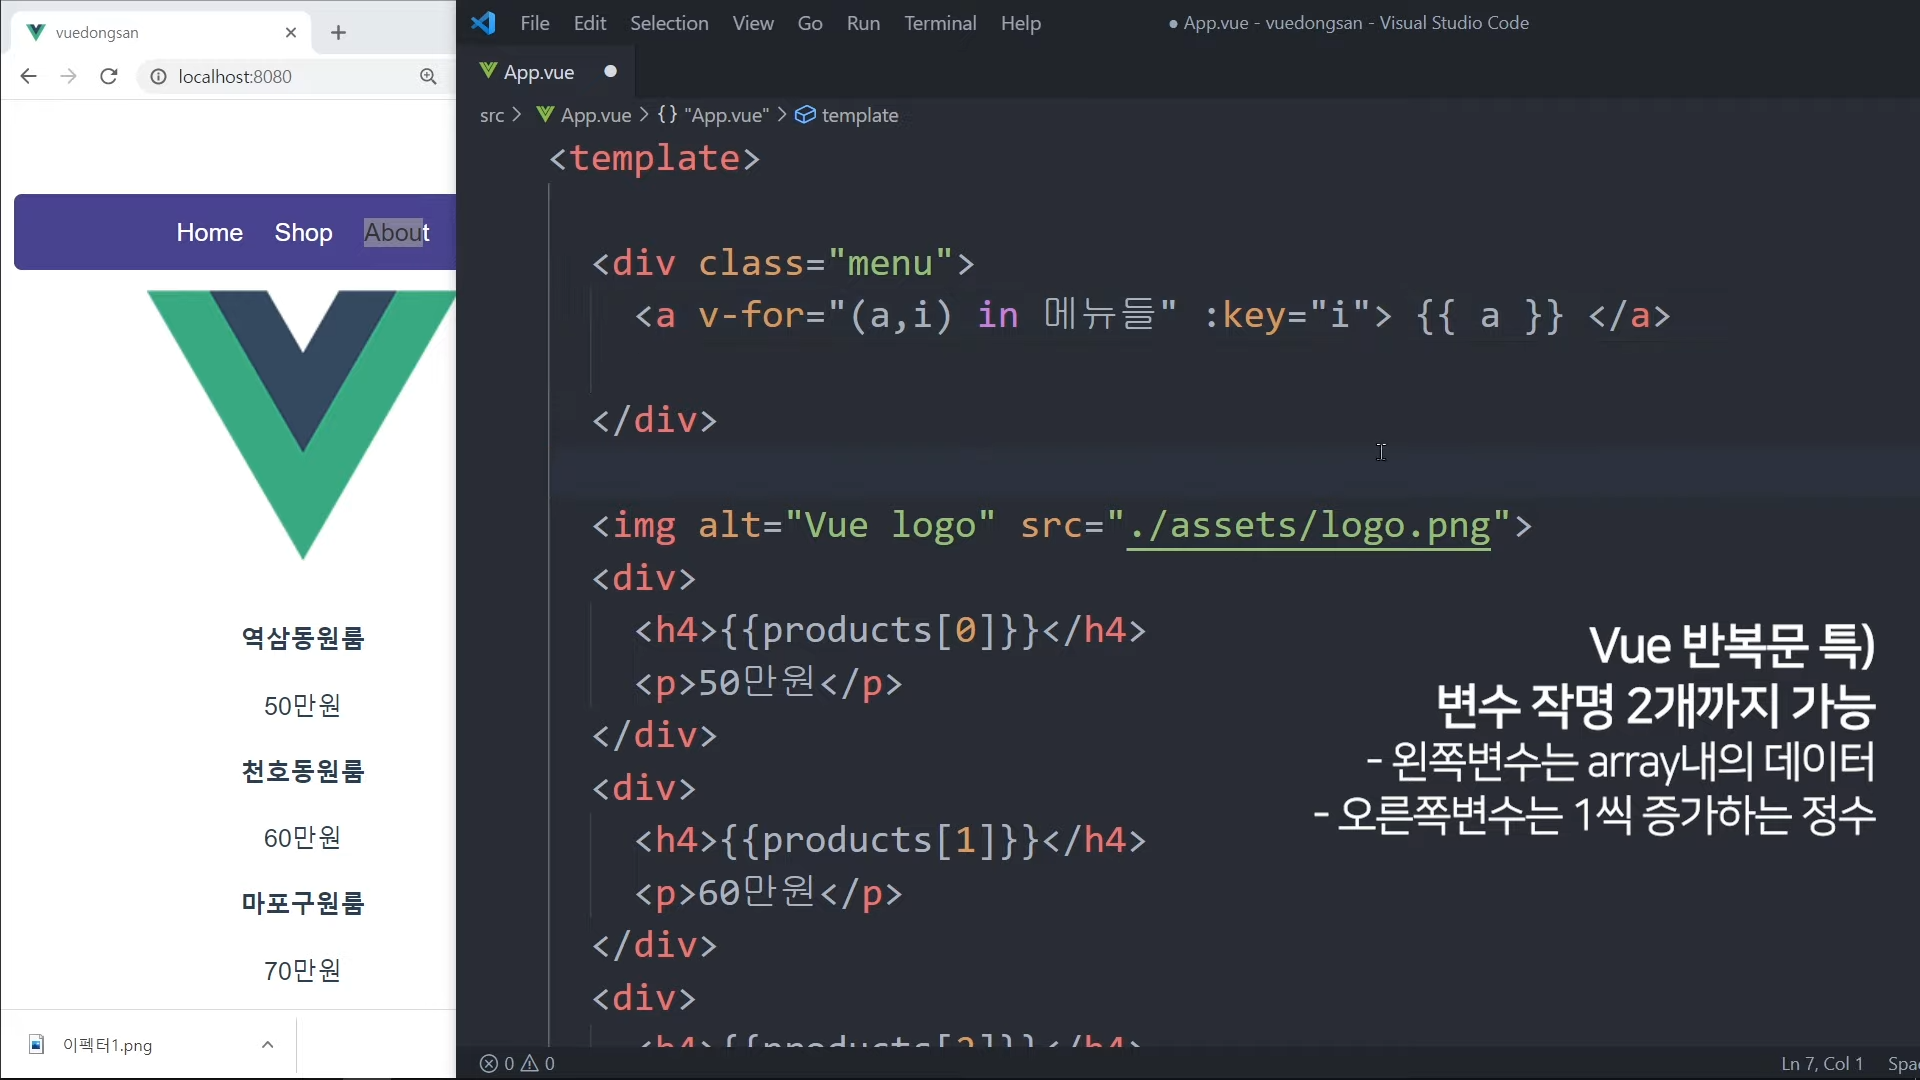
Task: Expand the 이펙터1.png download options chevron
Action: (267, 1045)
